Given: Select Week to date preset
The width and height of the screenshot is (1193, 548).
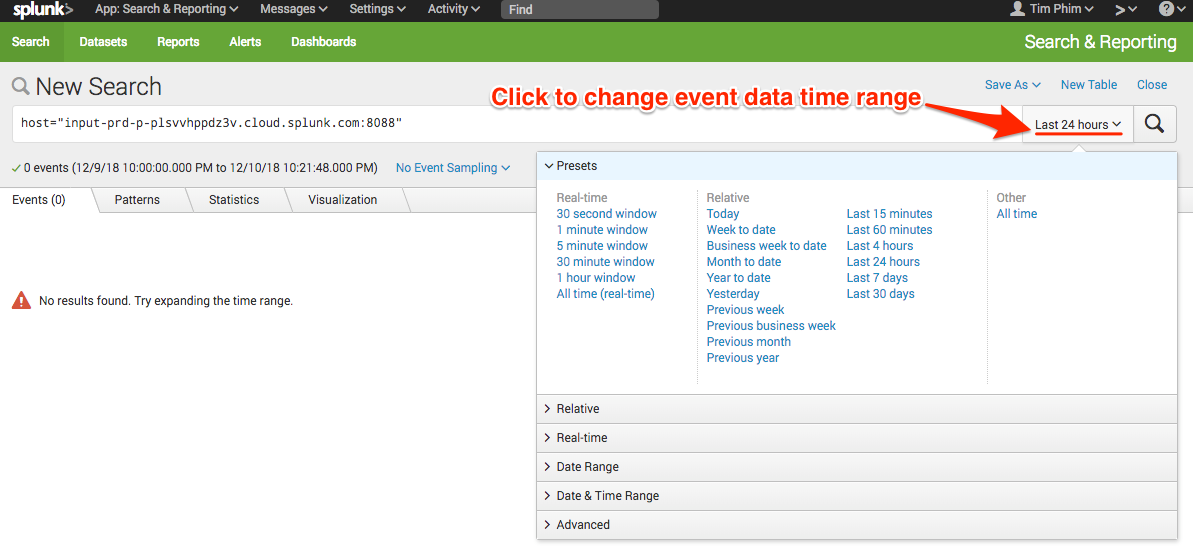Looking at the screenshot, I should click(x=741, y=230).
